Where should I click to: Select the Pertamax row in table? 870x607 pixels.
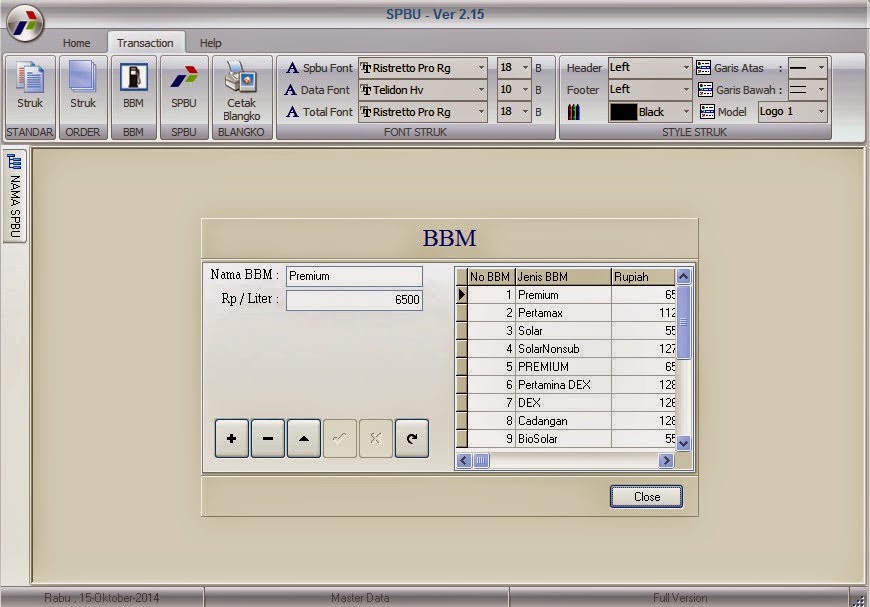tap(566, 313)
